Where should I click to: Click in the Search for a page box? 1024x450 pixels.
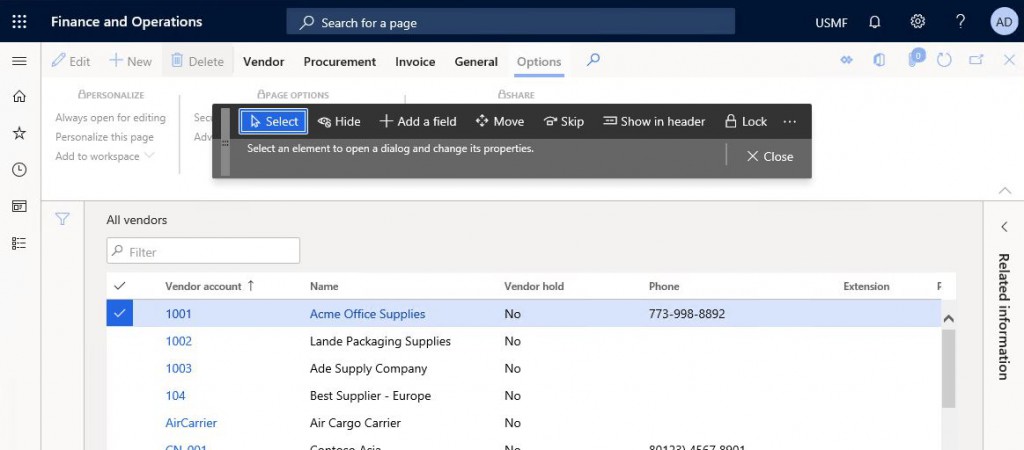point(511,22)
